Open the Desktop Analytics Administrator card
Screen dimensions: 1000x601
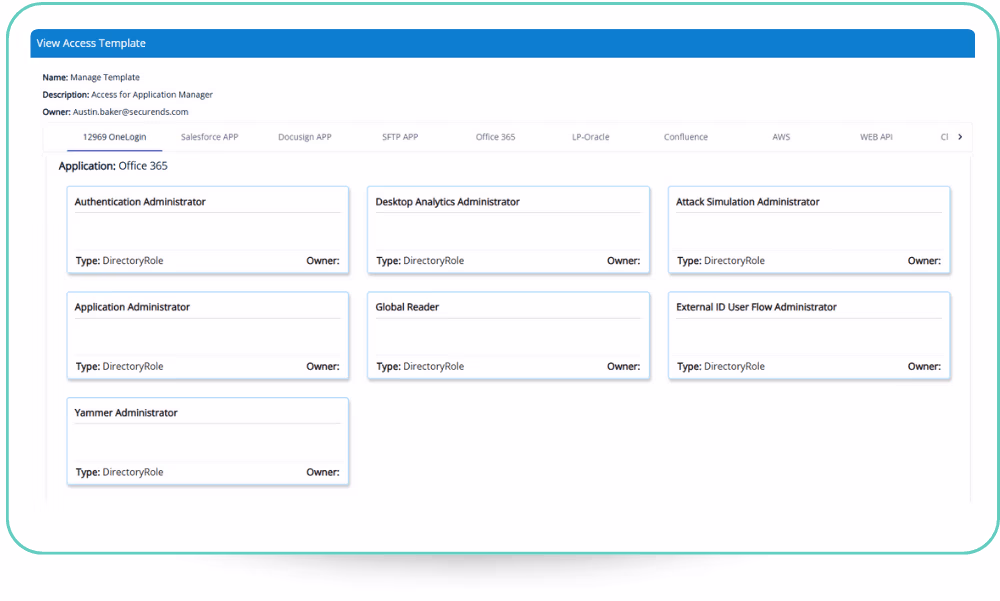pyautogui.click(x=508, y=230)
